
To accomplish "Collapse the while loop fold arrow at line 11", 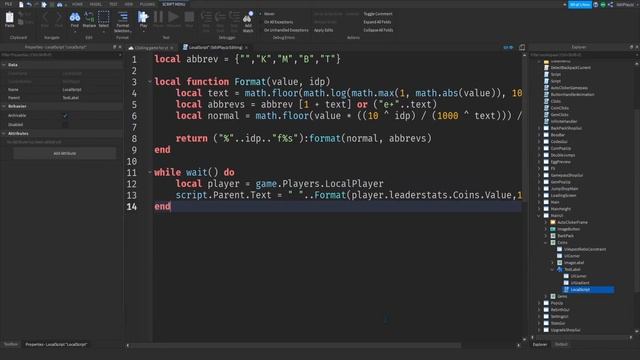I will [150, 172].
